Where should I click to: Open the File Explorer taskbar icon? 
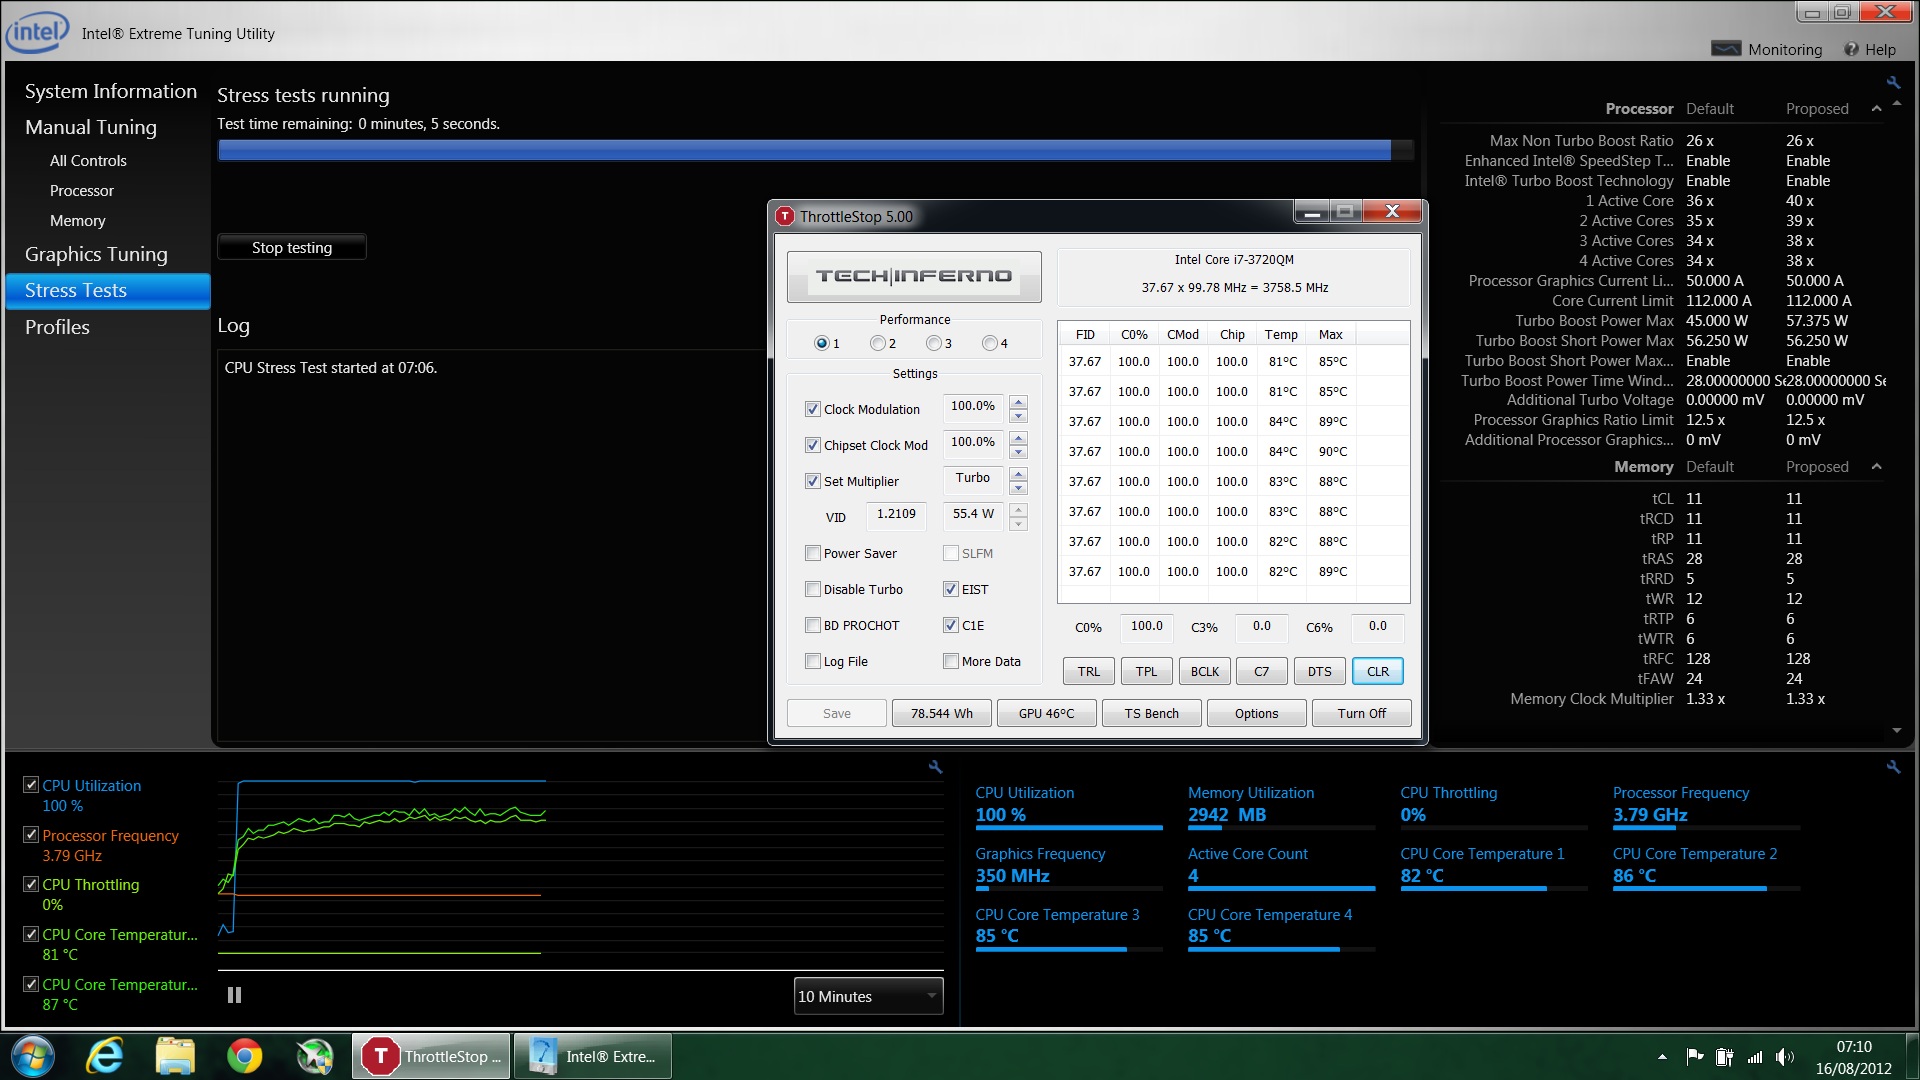(175, 1056)
